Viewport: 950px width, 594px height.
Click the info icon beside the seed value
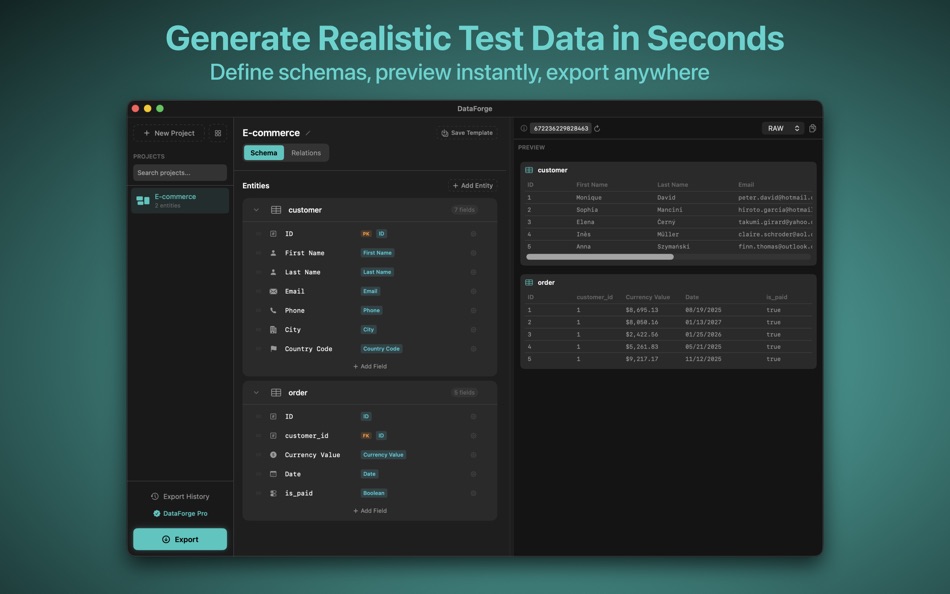point(522,128)
